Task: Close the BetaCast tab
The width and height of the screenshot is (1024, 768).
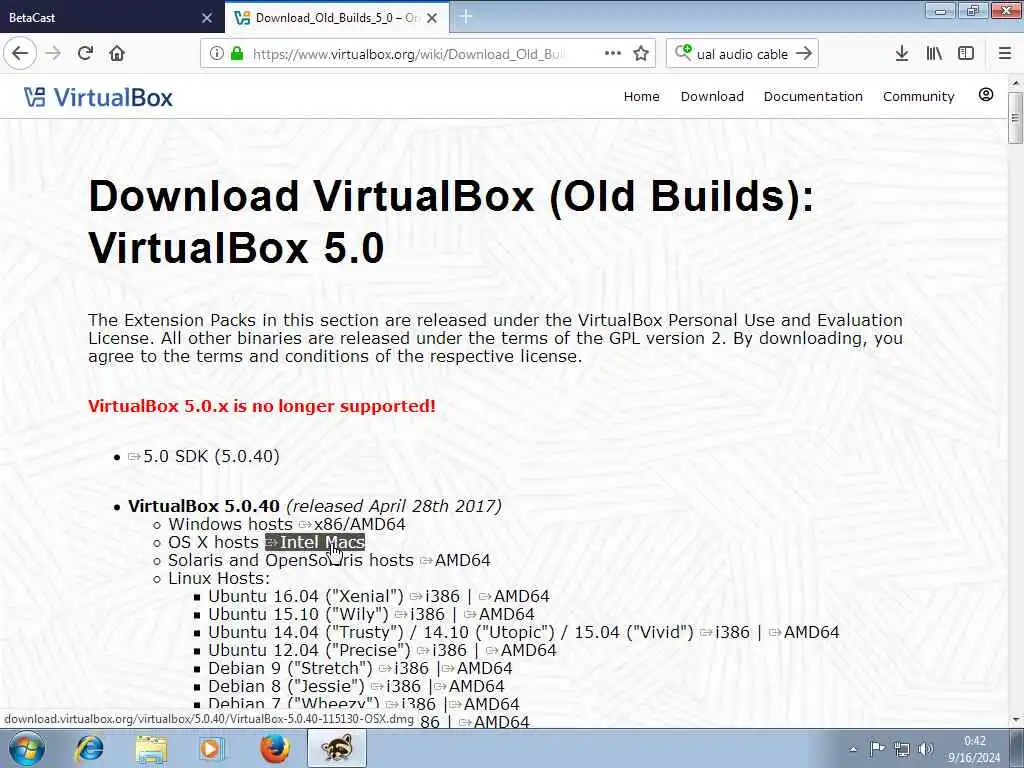Action: click(x=207, y=18)
